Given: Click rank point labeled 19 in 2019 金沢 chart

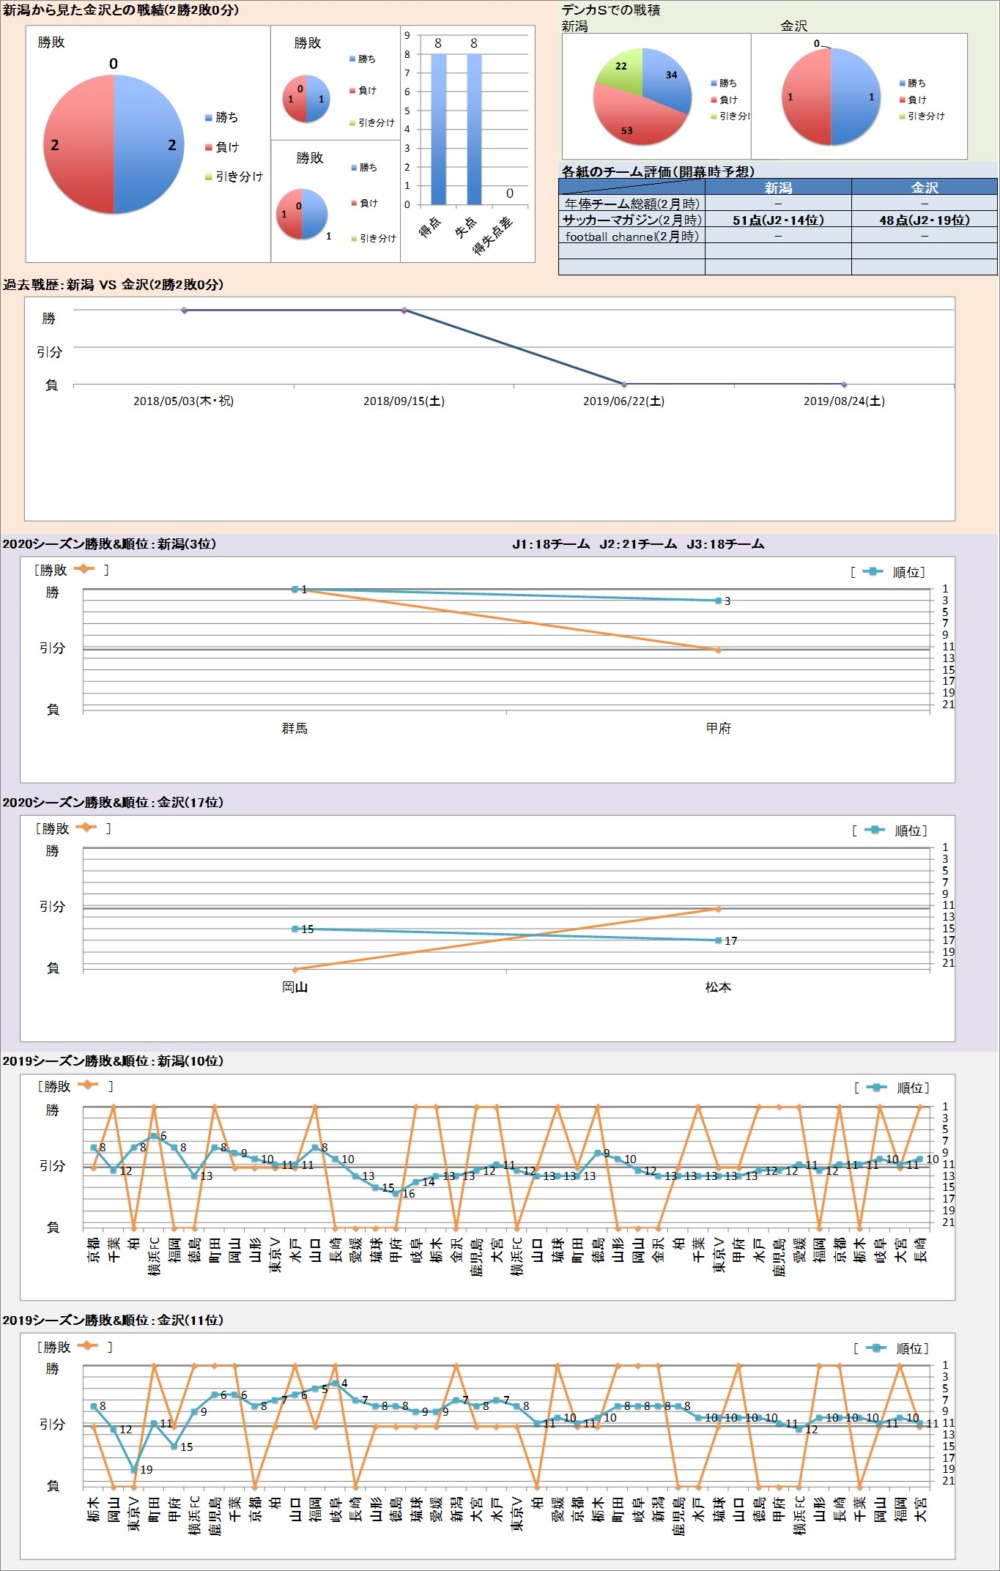Looking at the screenshot, I should 134,1469.
